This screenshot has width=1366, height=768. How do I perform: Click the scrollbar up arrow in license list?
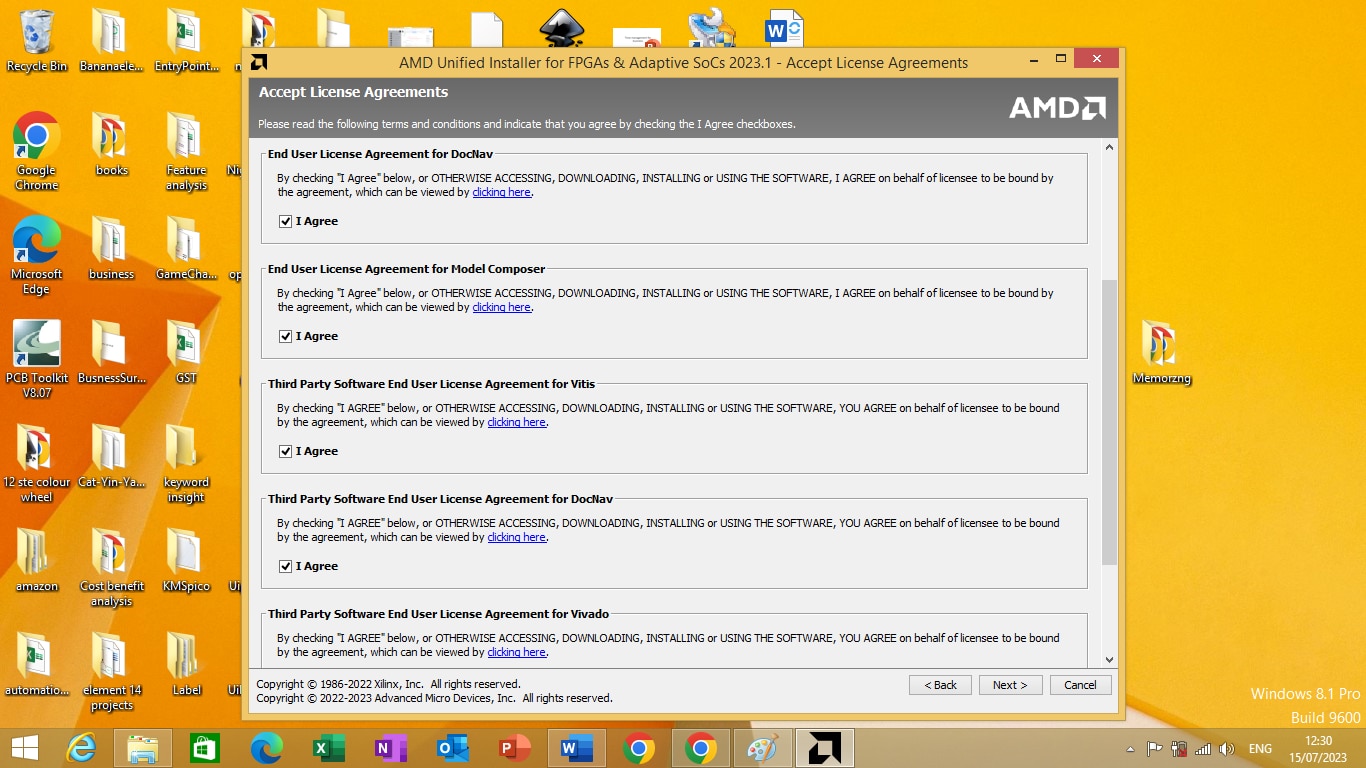(1109, 148)
